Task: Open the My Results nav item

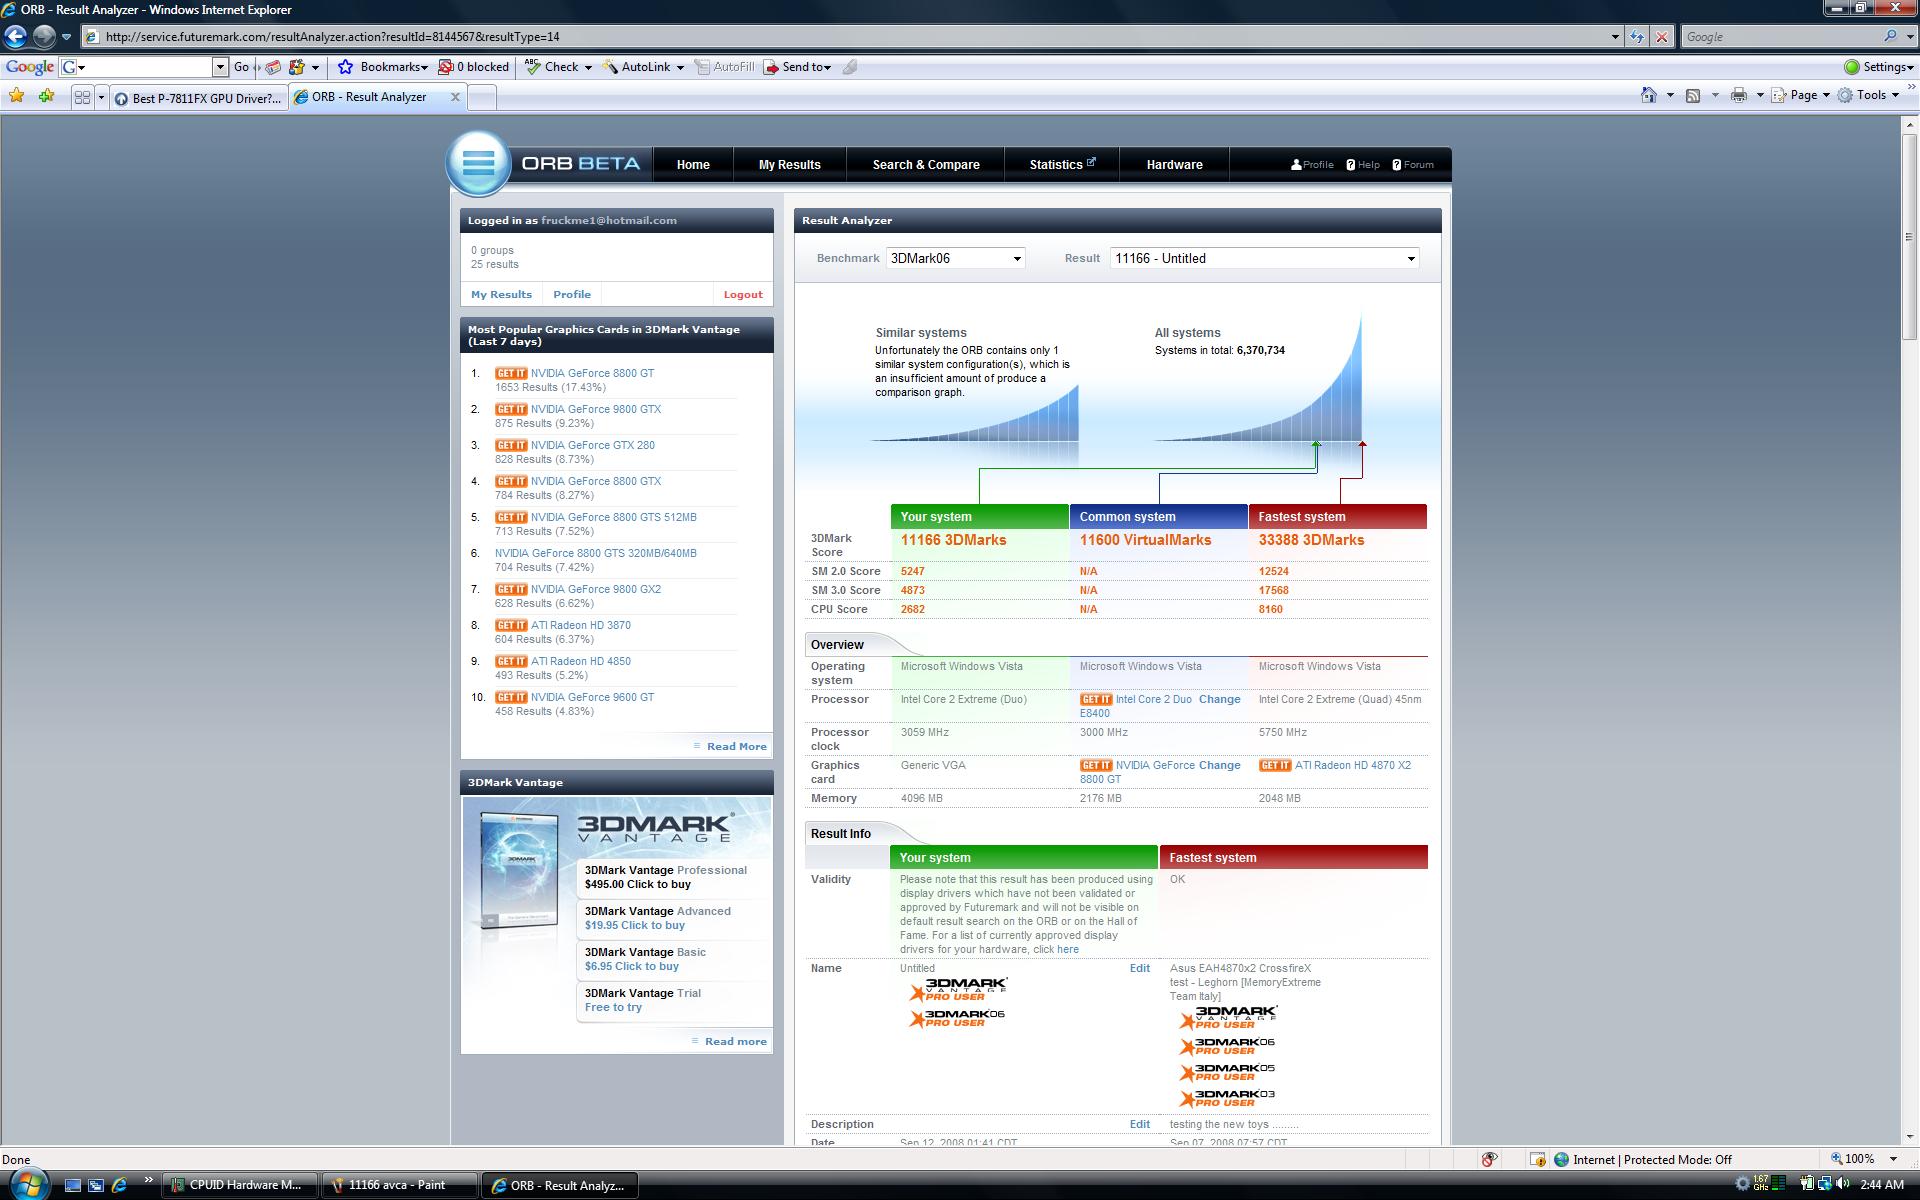Action: (x=789, y=165)
